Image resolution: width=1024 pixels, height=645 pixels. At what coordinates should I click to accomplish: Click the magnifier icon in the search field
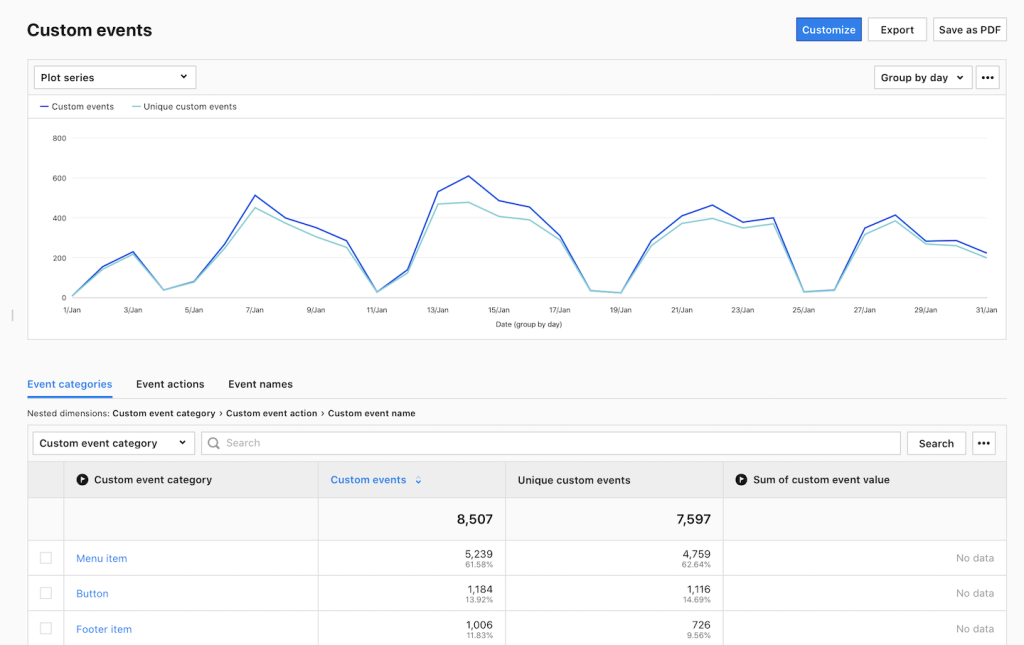click(214, 443)
